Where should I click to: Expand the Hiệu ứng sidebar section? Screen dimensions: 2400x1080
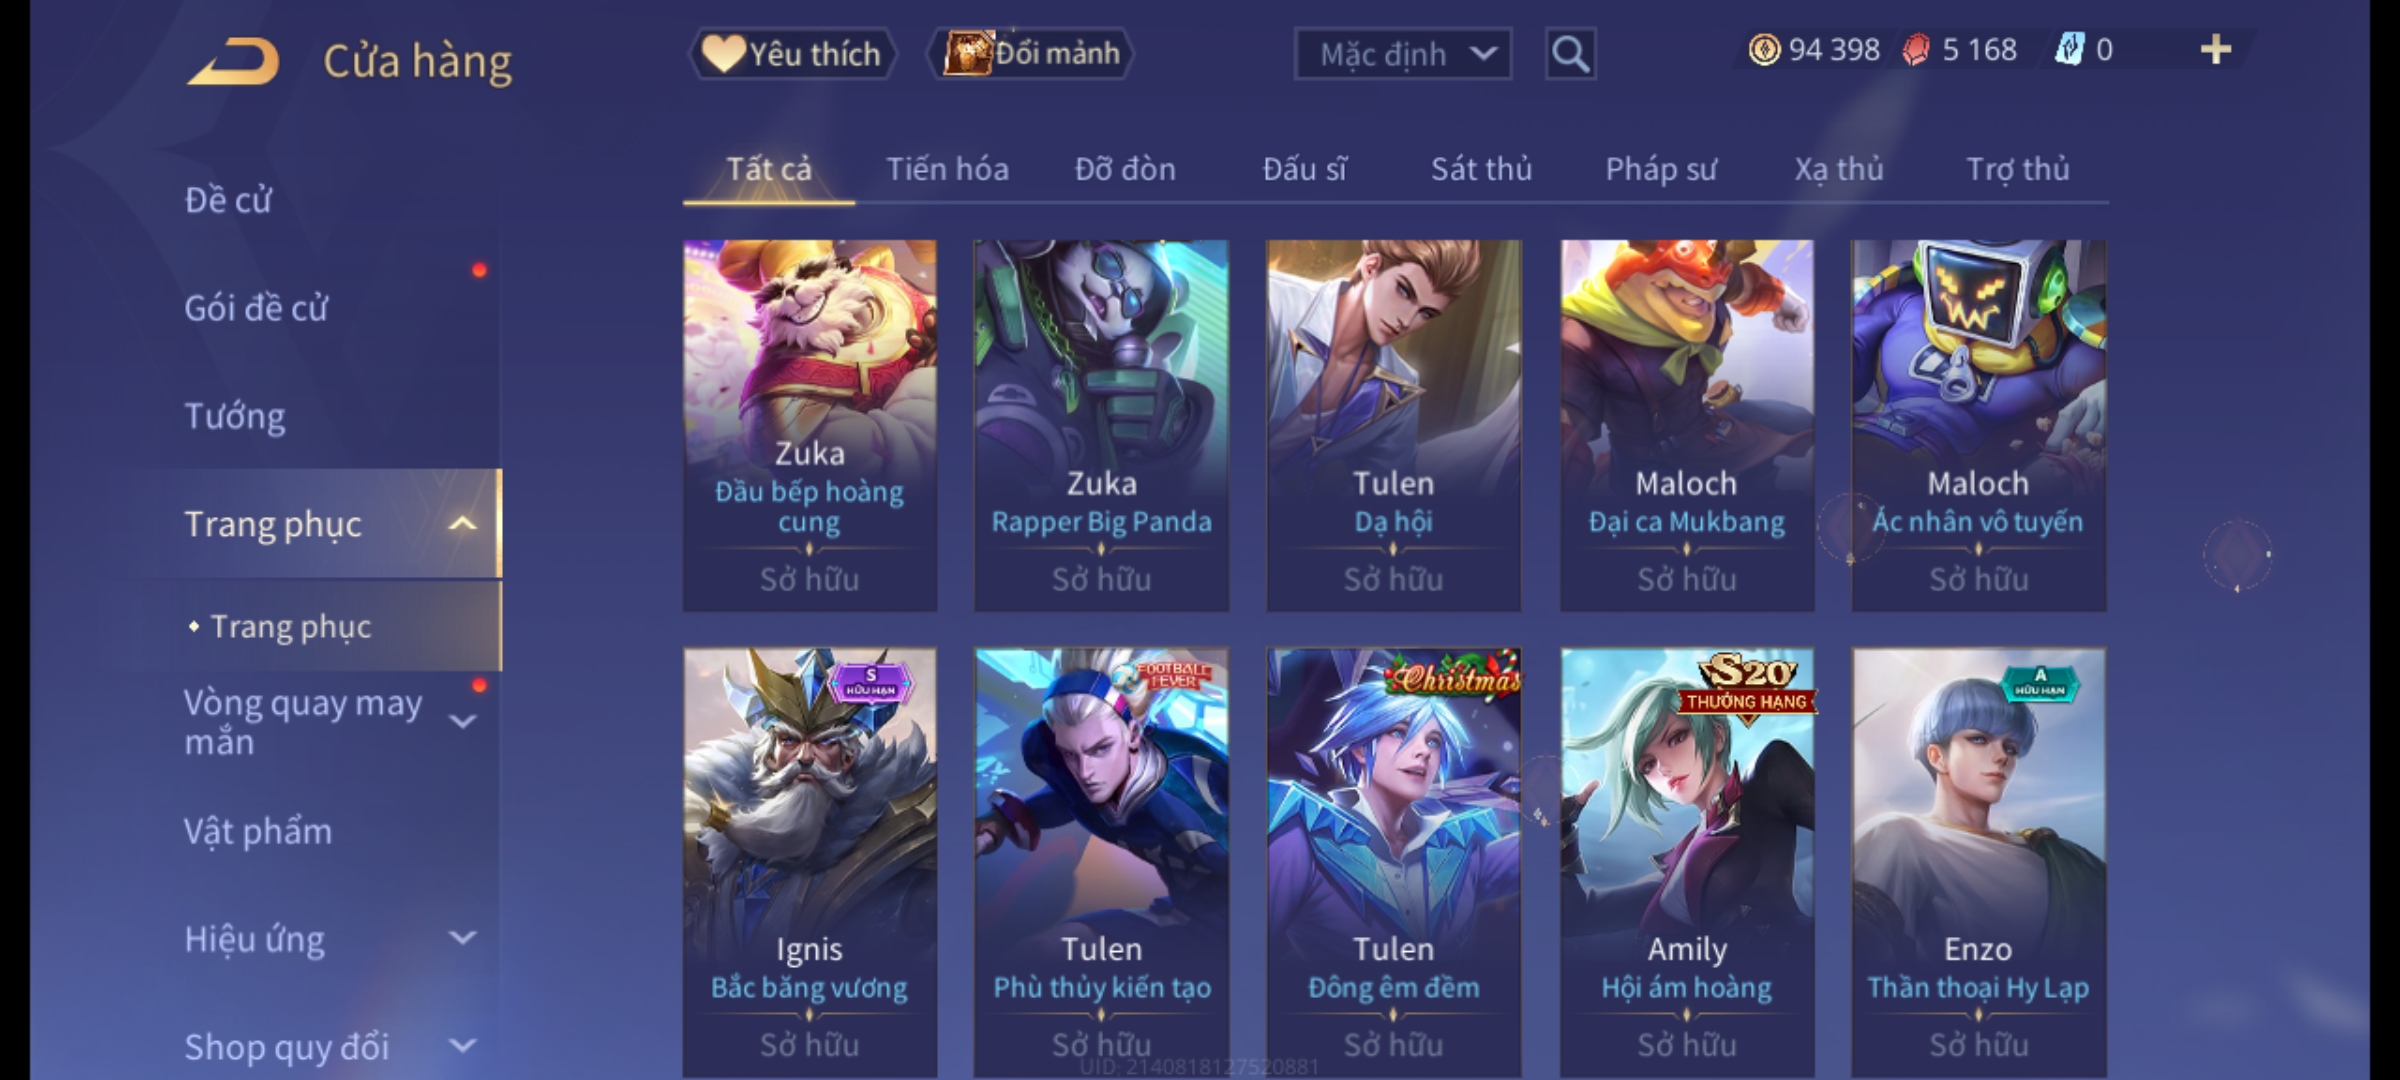pos(462,938)
